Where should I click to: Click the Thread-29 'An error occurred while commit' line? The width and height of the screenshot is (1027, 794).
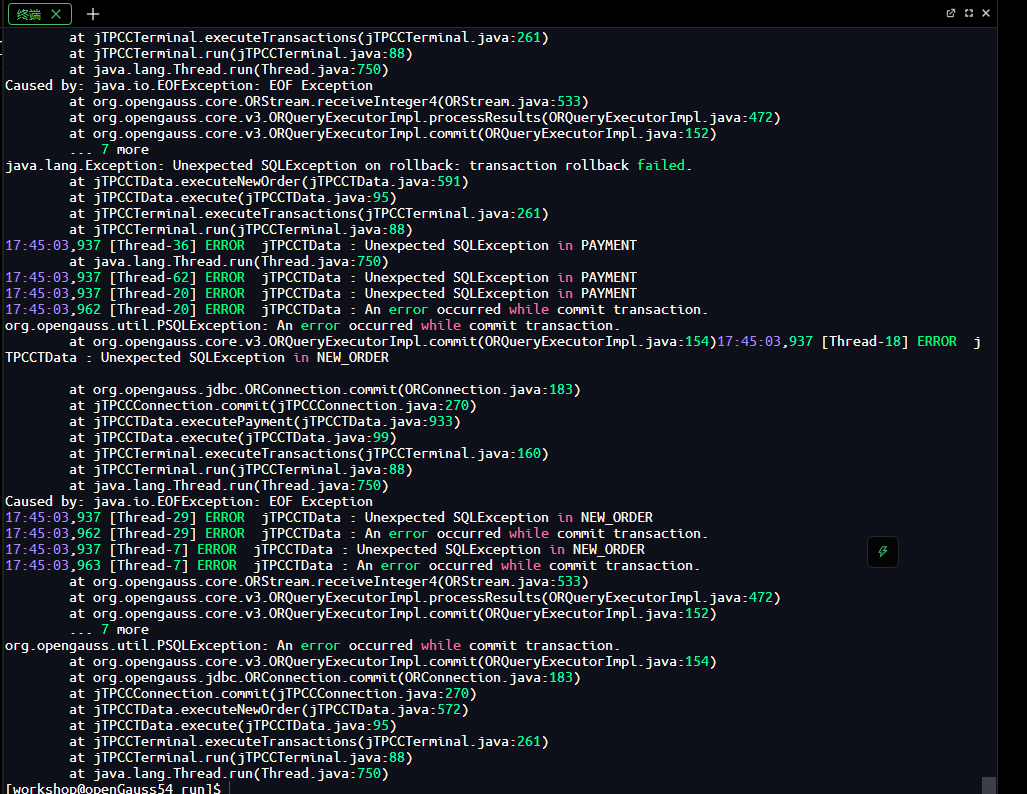(x=356, y=534)
